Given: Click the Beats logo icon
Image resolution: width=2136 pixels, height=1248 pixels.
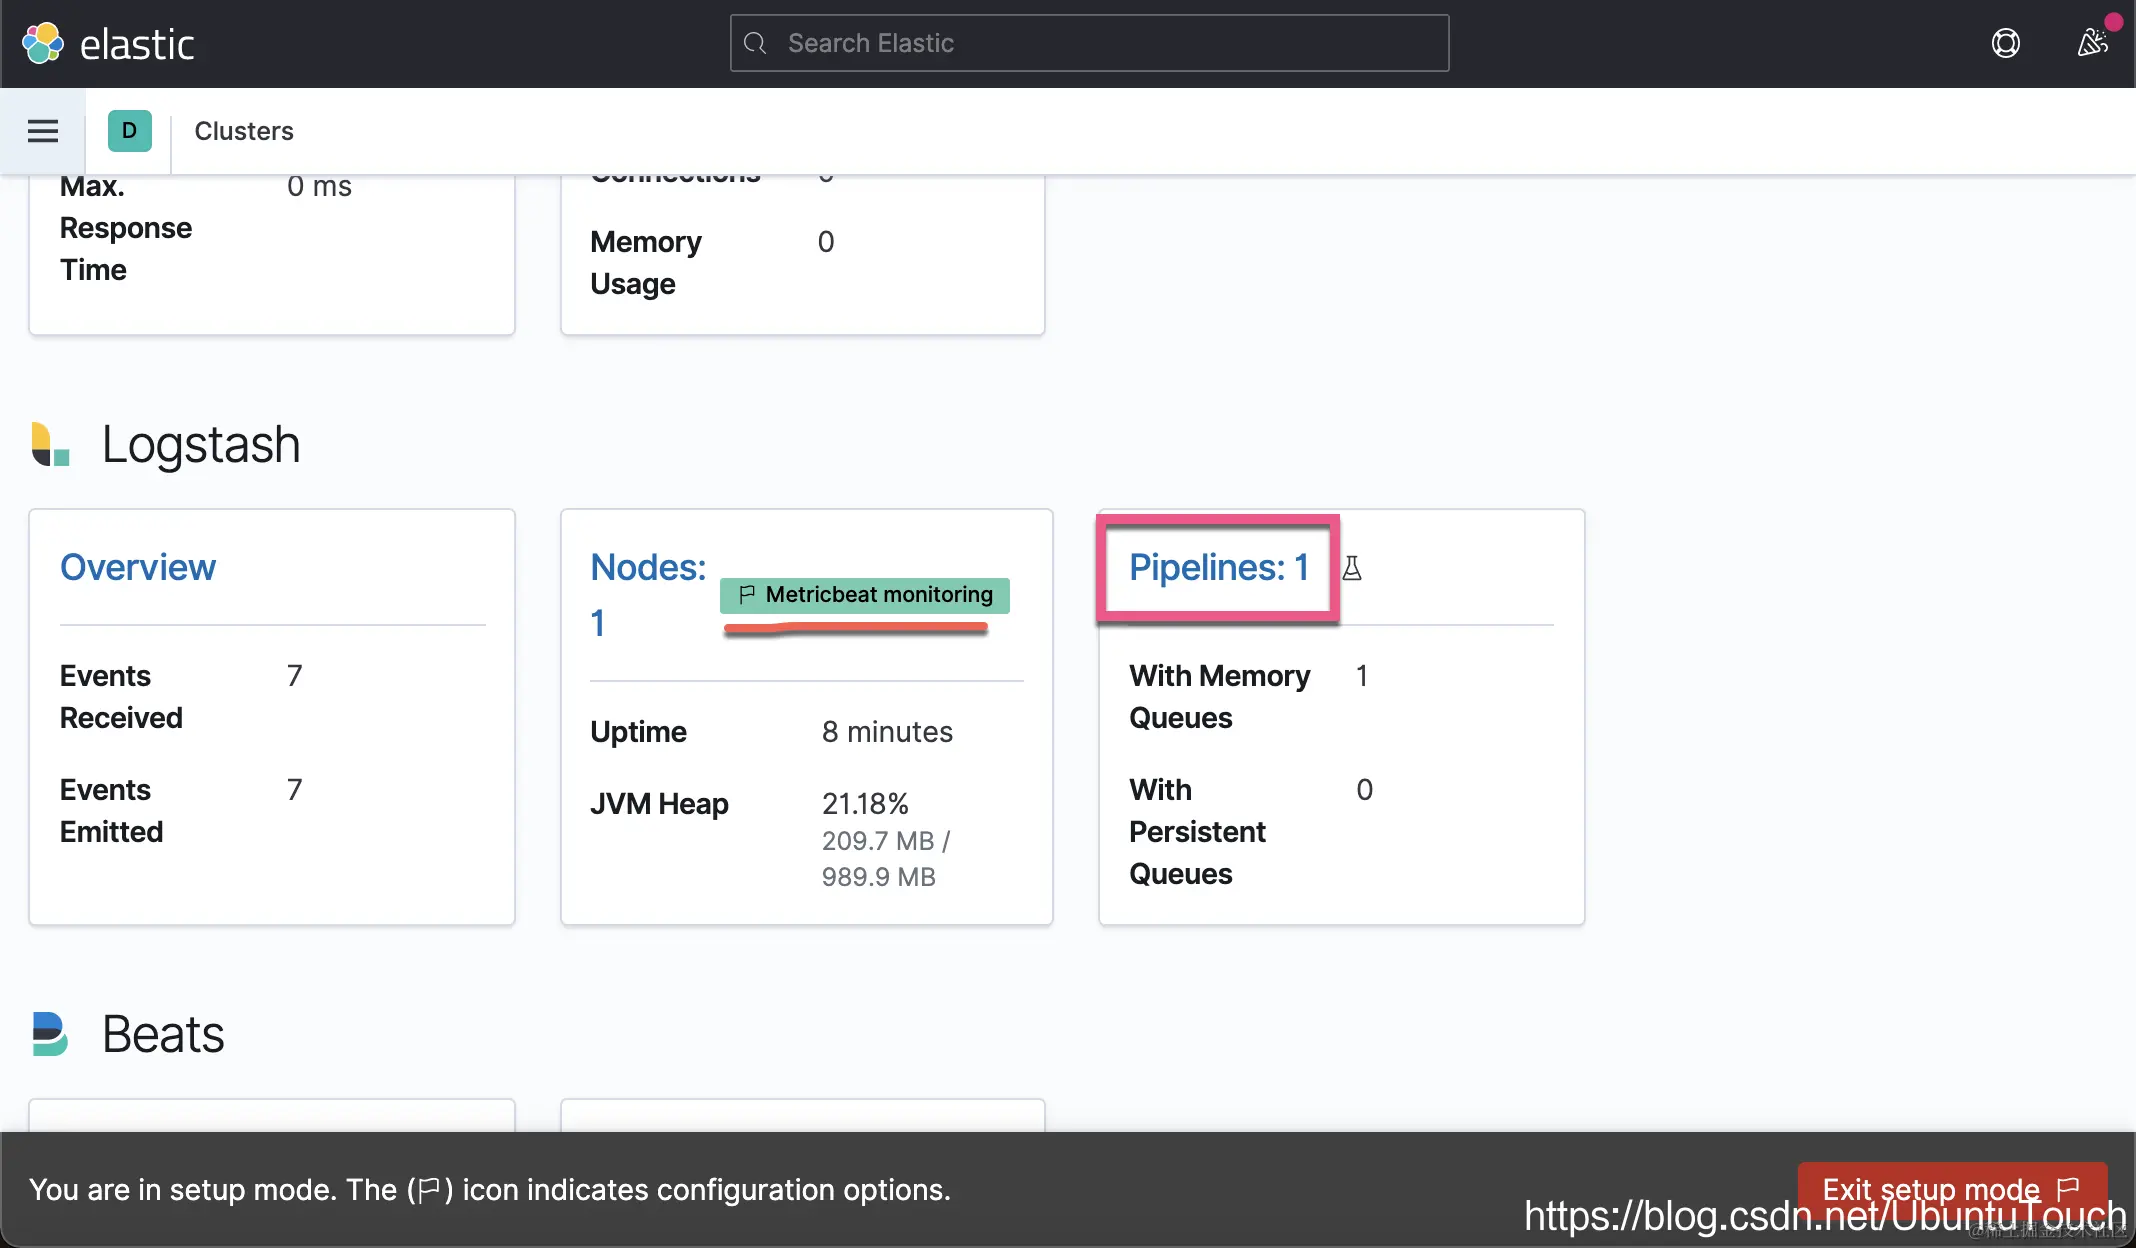Looking at the screenshot, I should coord(50,1034).
